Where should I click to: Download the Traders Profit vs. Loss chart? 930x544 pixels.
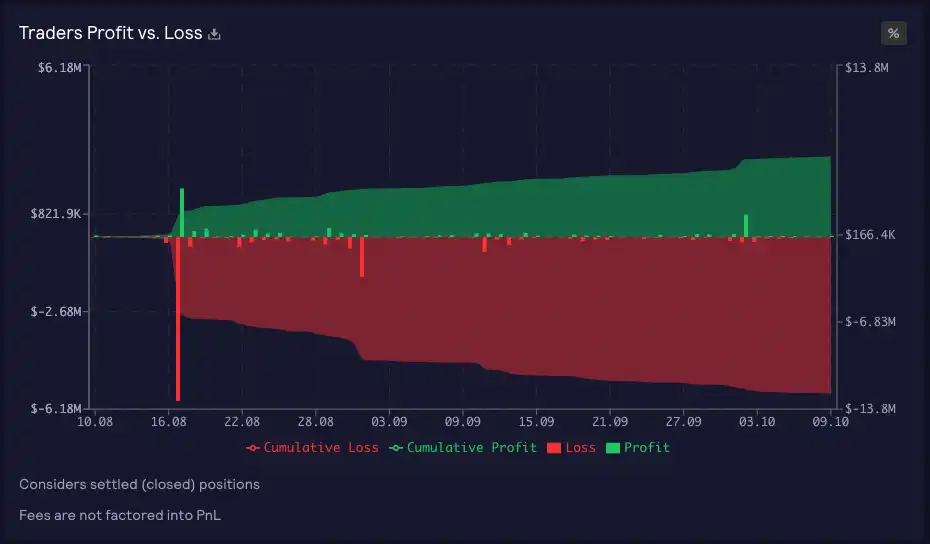click(x=214, y=34)
